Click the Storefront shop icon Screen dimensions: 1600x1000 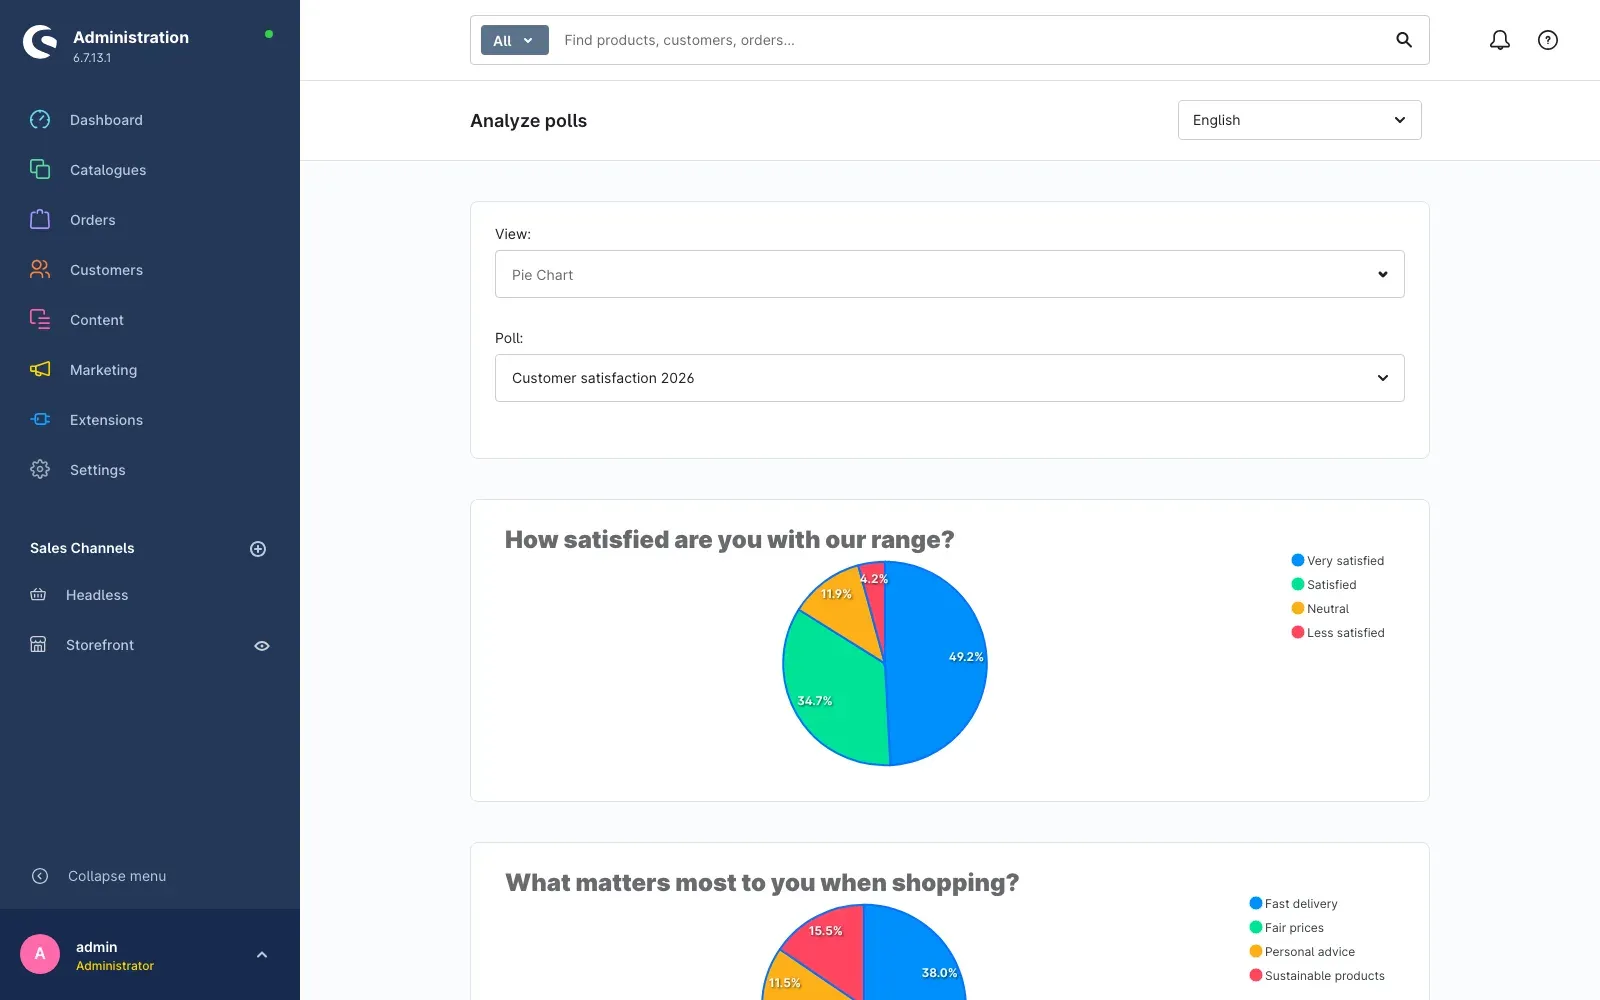coord(38,645)
